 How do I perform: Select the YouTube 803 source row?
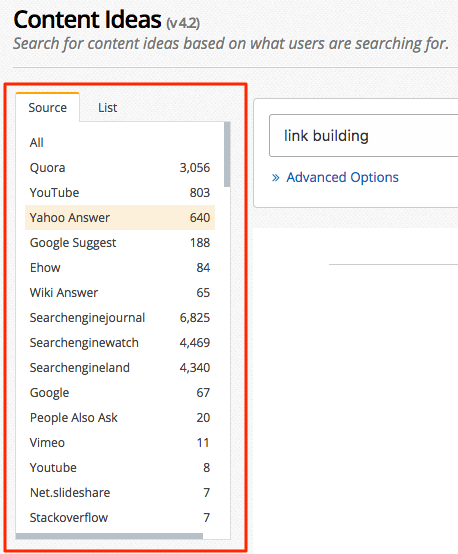(x=120, y=193)
